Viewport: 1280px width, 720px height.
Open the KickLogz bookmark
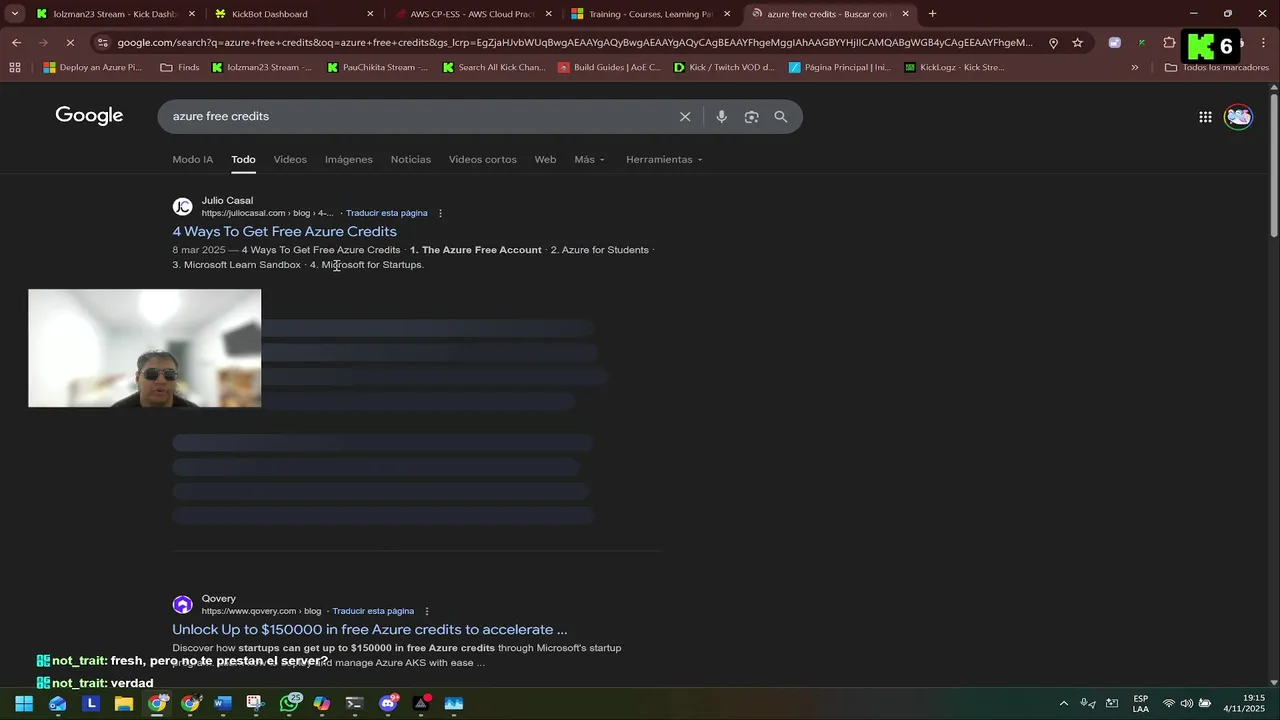tap(954, 68)
